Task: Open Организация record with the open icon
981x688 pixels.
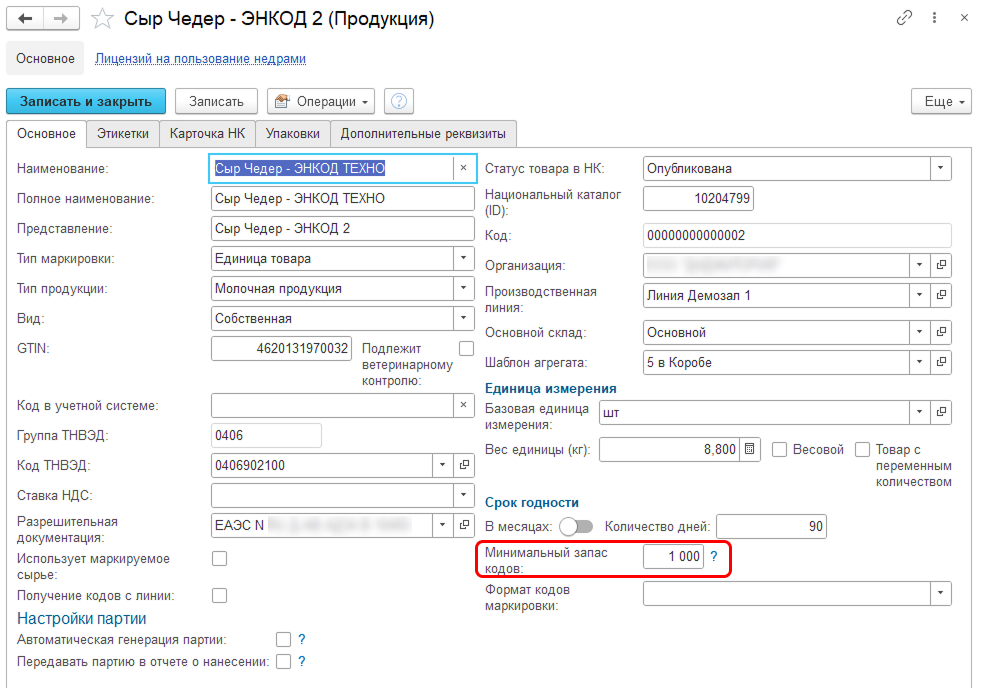Action: click(940, 265)
